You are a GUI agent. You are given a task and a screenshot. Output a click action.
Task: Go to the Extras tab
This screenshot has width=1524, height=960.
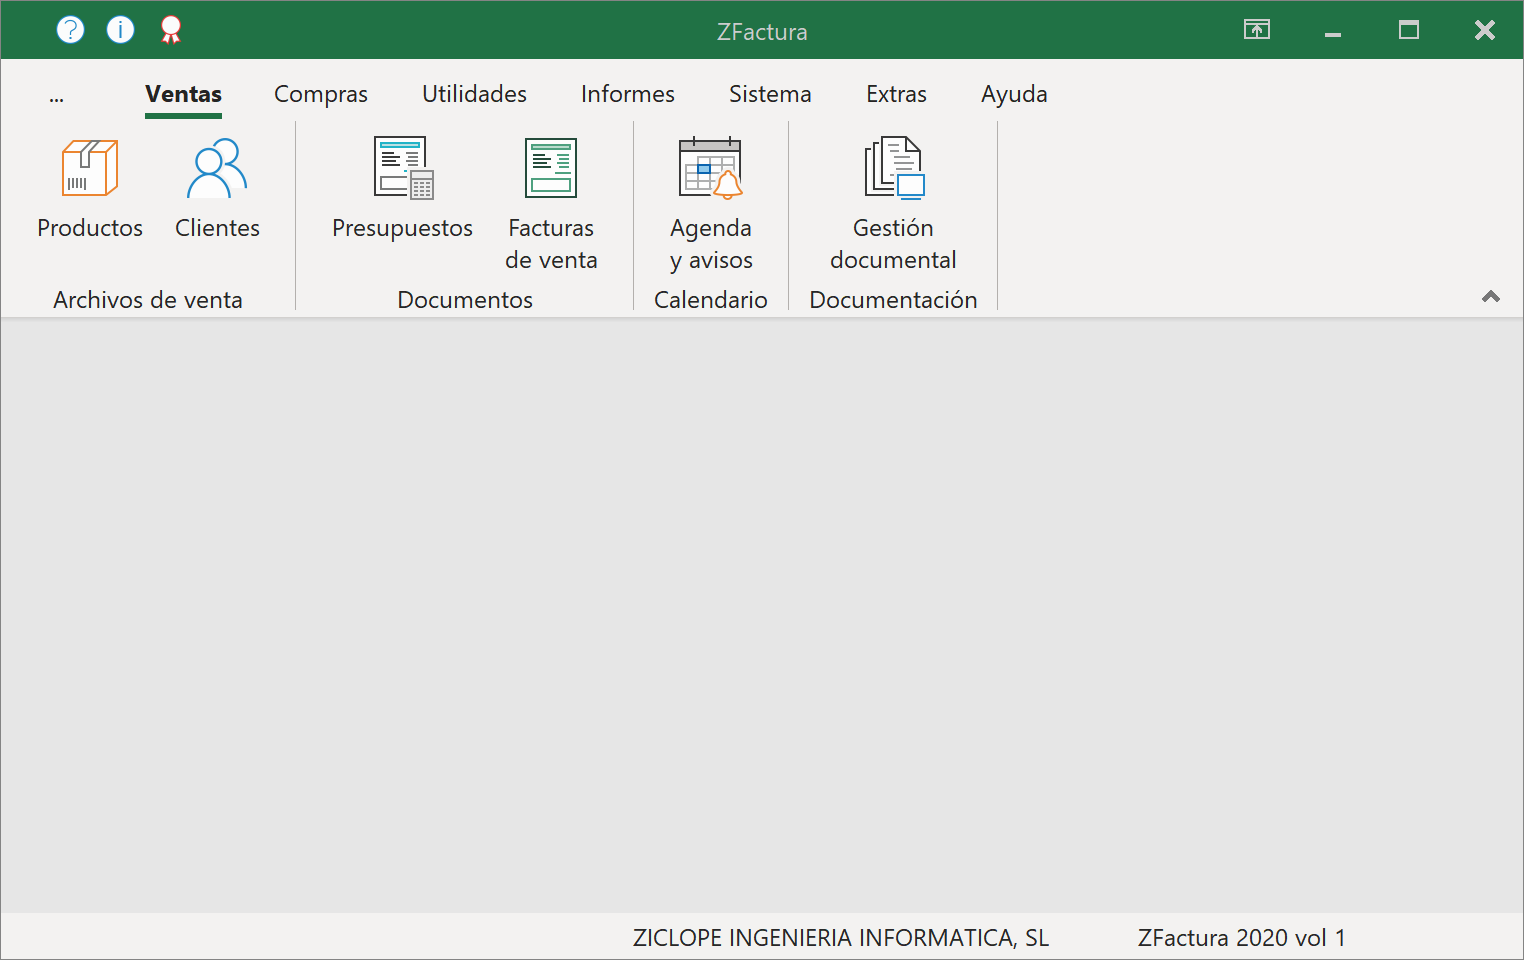click(896, 94)
